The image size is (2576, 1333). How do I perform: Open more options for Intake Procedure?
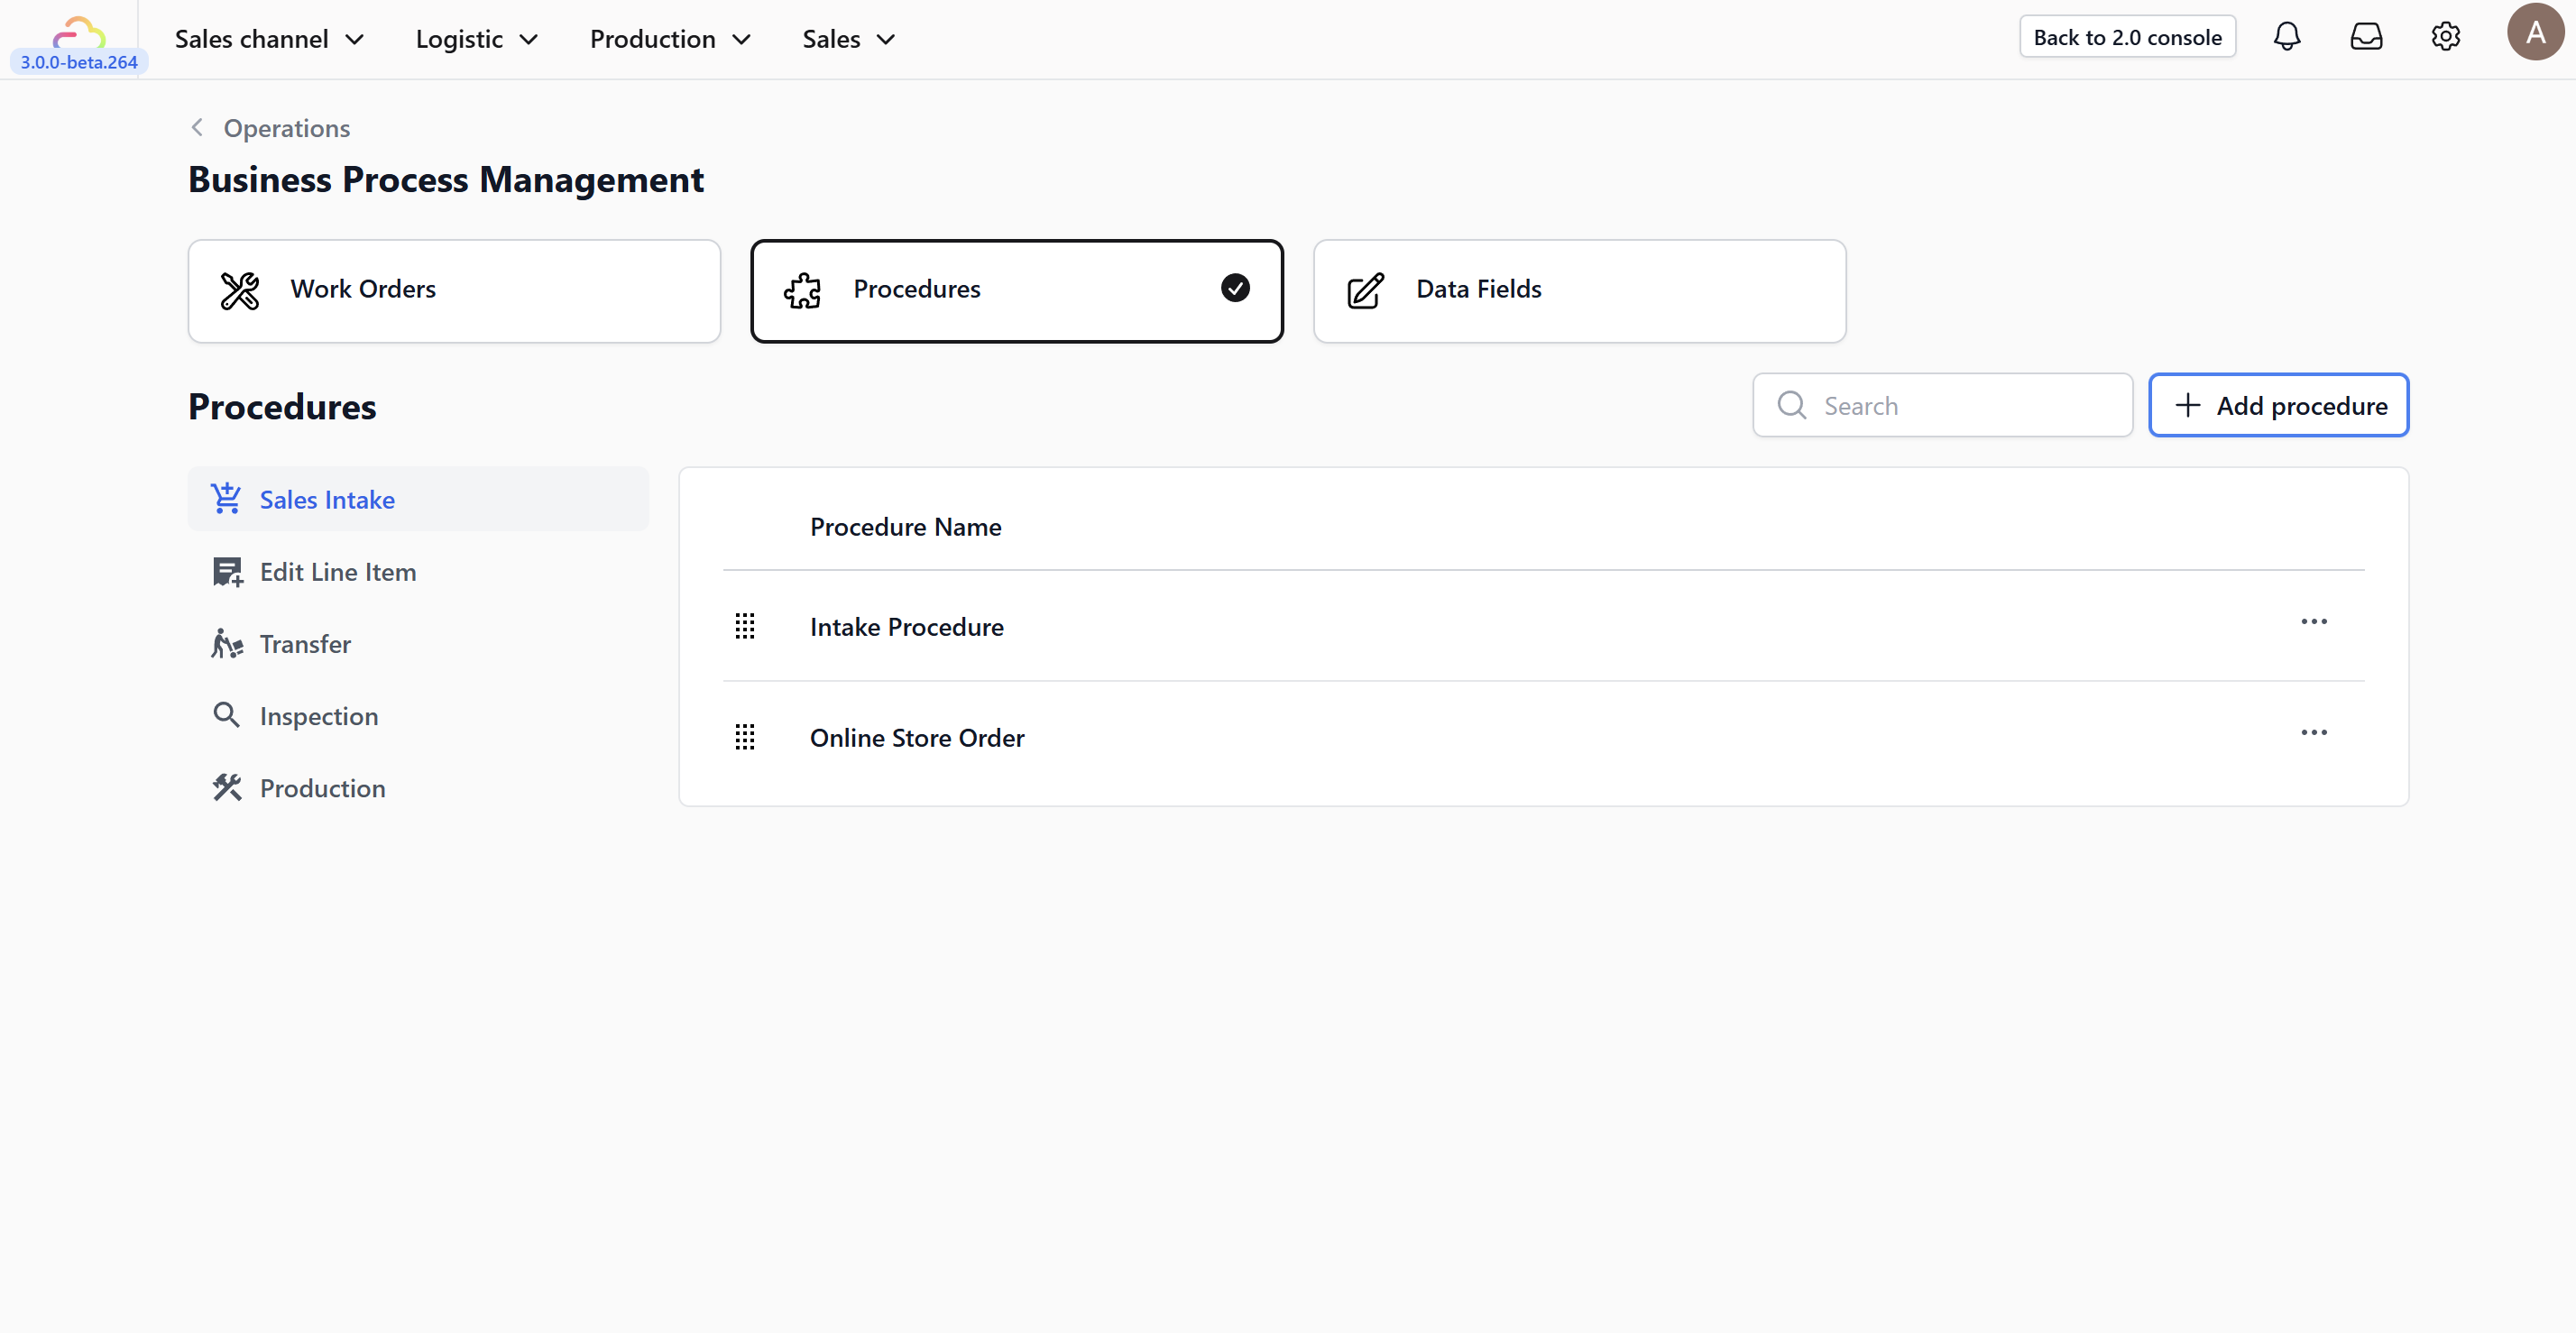coord(2313,622)
